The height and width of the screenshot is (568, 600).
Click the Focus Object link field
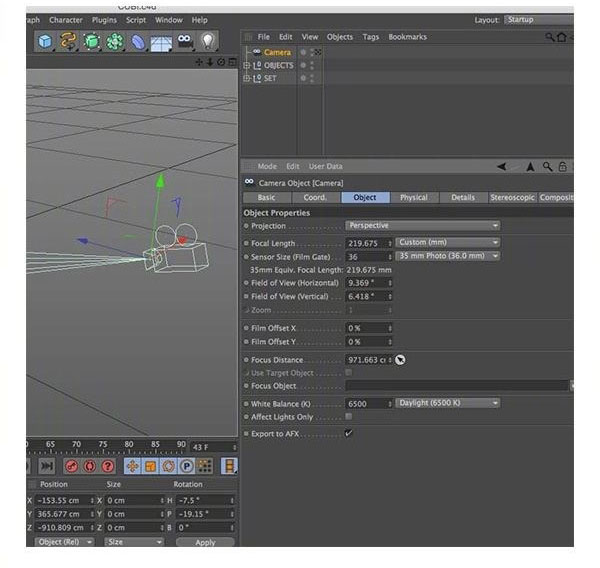pos(457,386)
